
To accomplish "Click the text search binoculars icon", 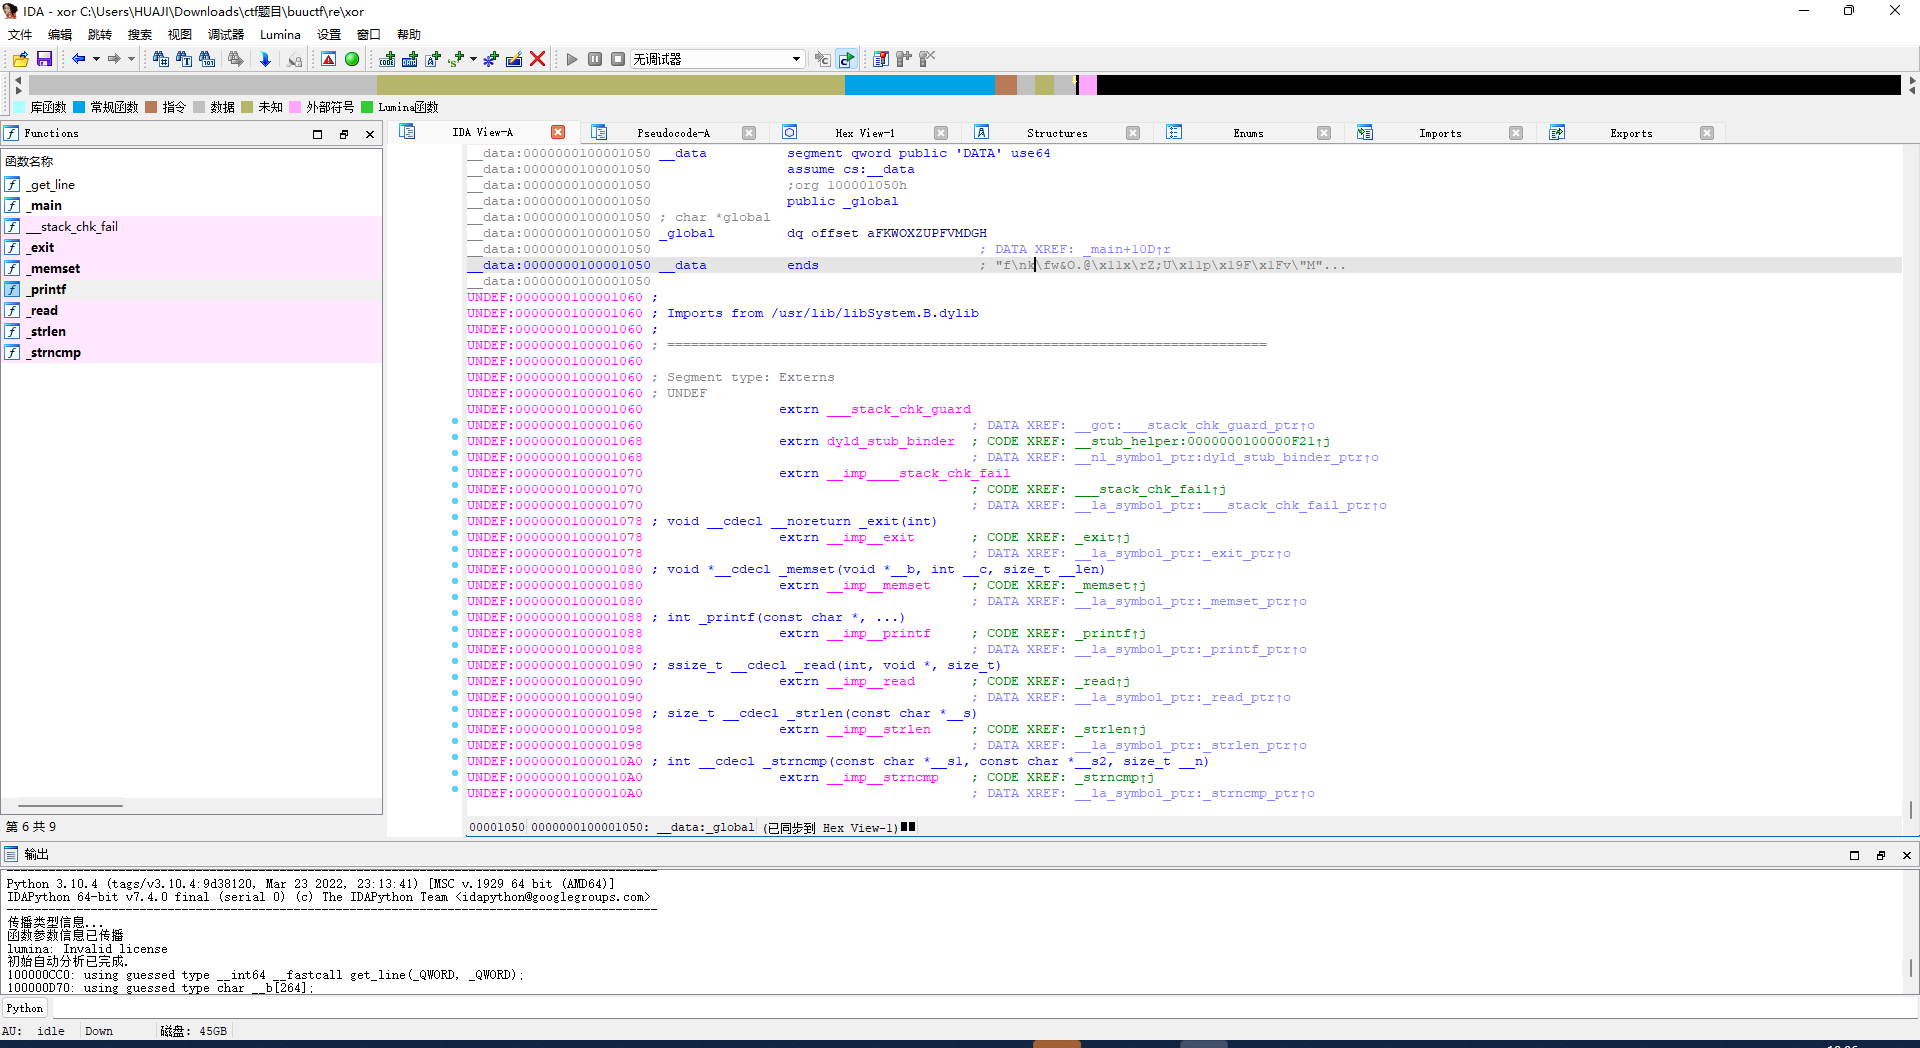I will [184, 59].
